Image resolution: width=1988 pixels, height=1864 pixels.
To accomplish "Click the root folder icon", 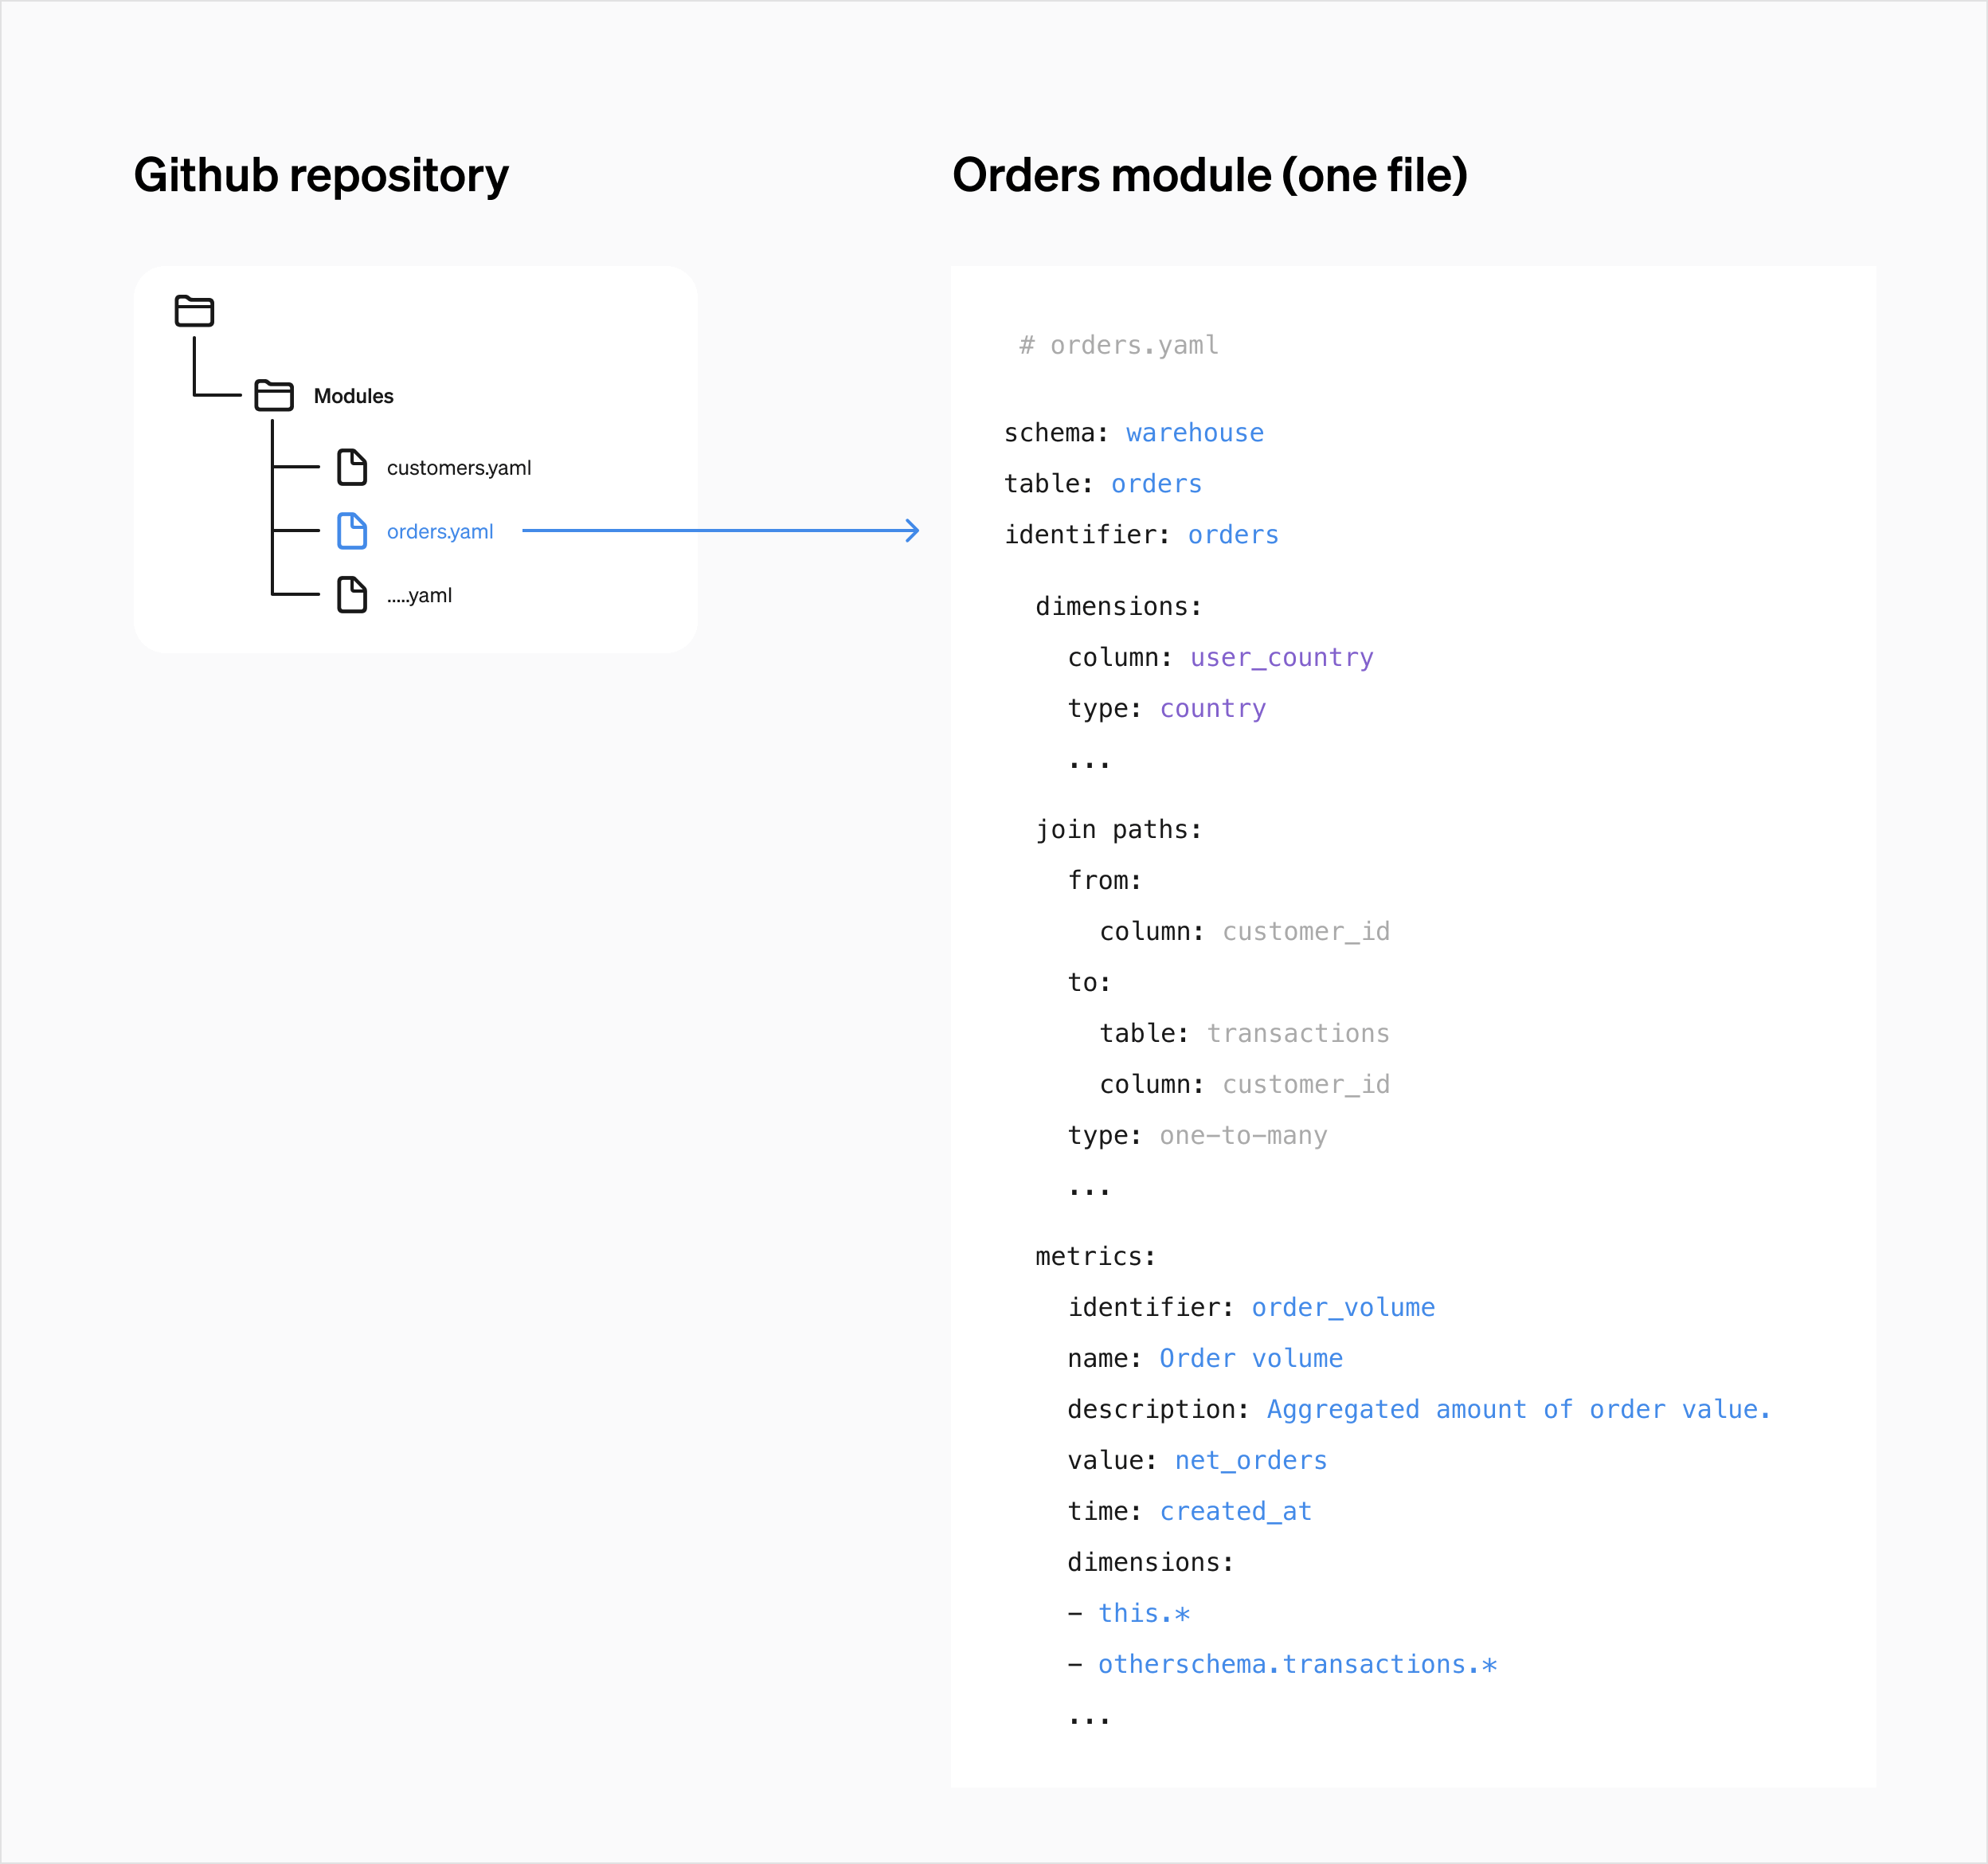I will pyautogui.click(x=194, y=311).
